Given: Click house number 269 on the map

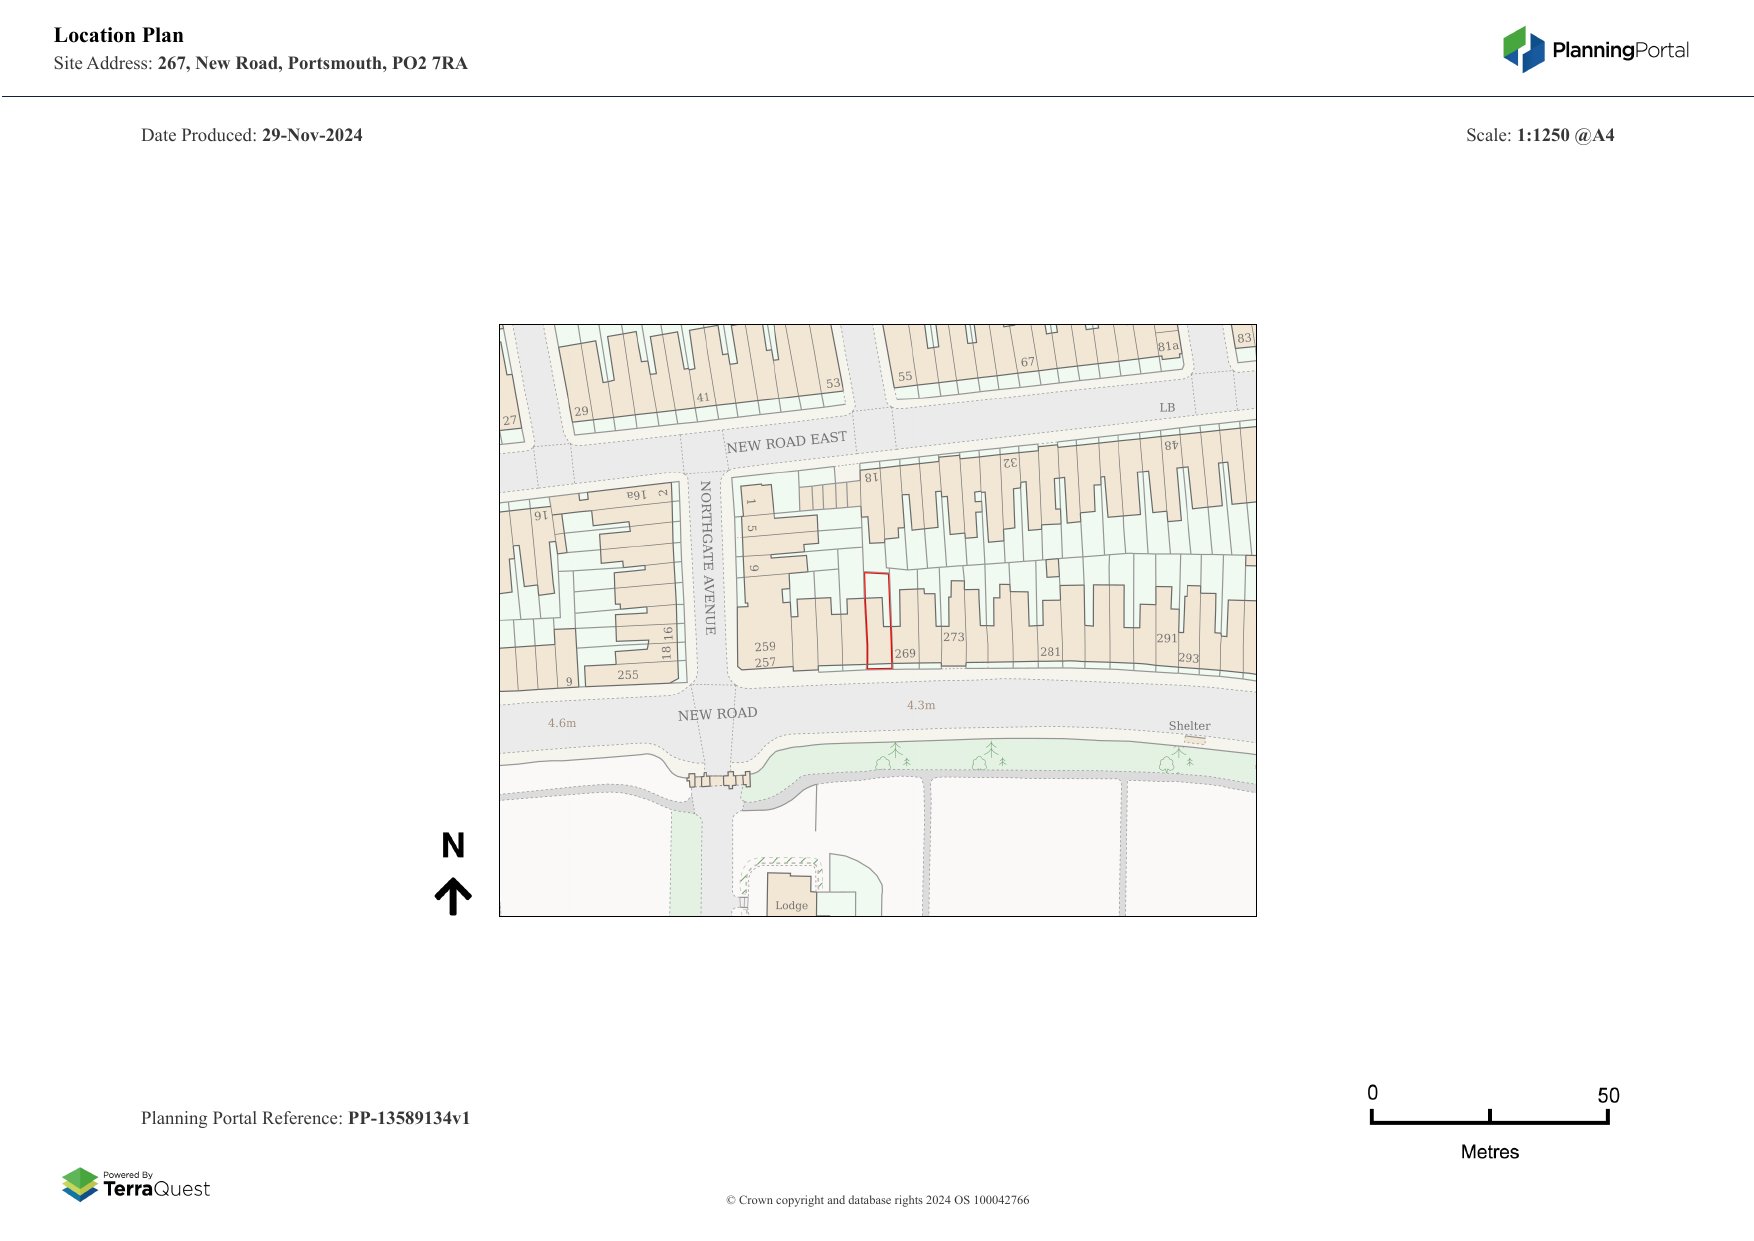Looking at the screenshot, I should pyautogui.click(x=905, y=653).
